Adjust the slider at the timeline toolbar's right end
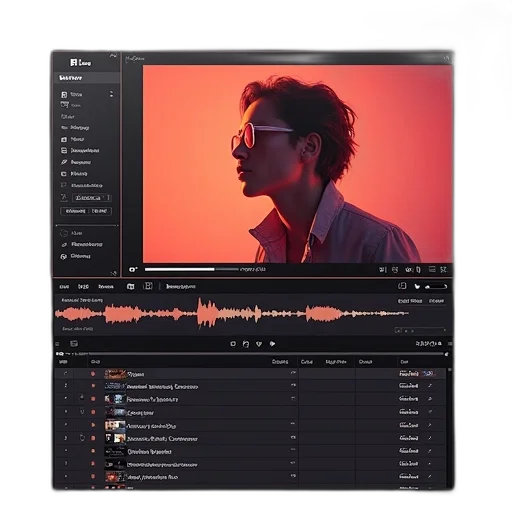The height and width of the screenshot is (512, 512). tap(436, 286)
